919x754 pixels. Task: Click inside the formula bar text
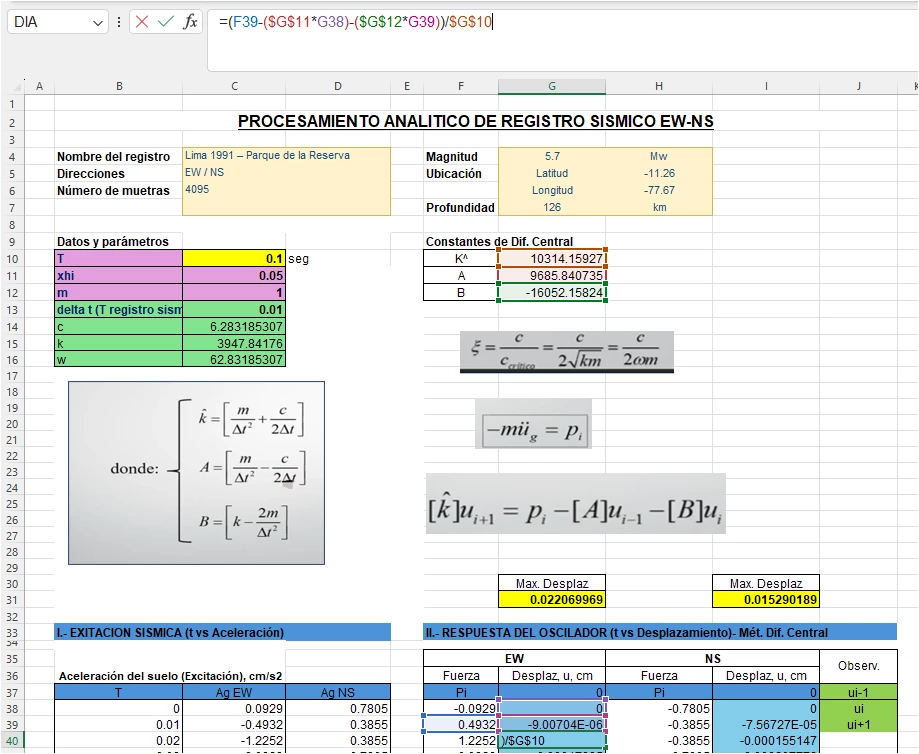click(x=356, y=22)
